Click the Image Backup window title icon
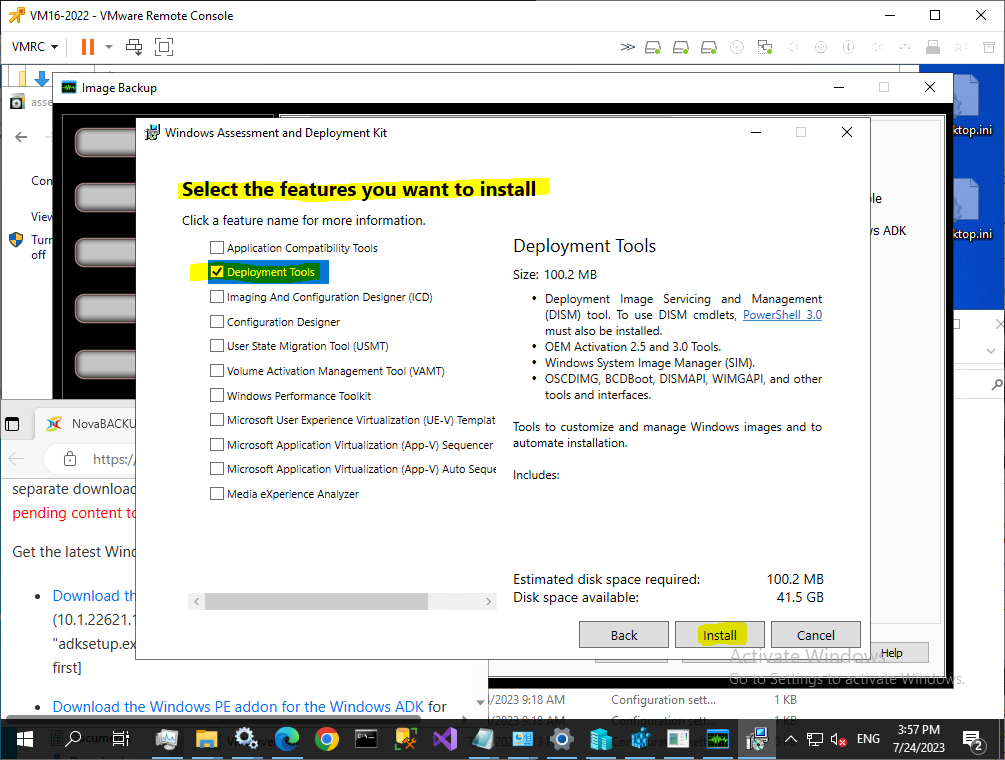1005x760 pixels. click(x=69, y=88)
